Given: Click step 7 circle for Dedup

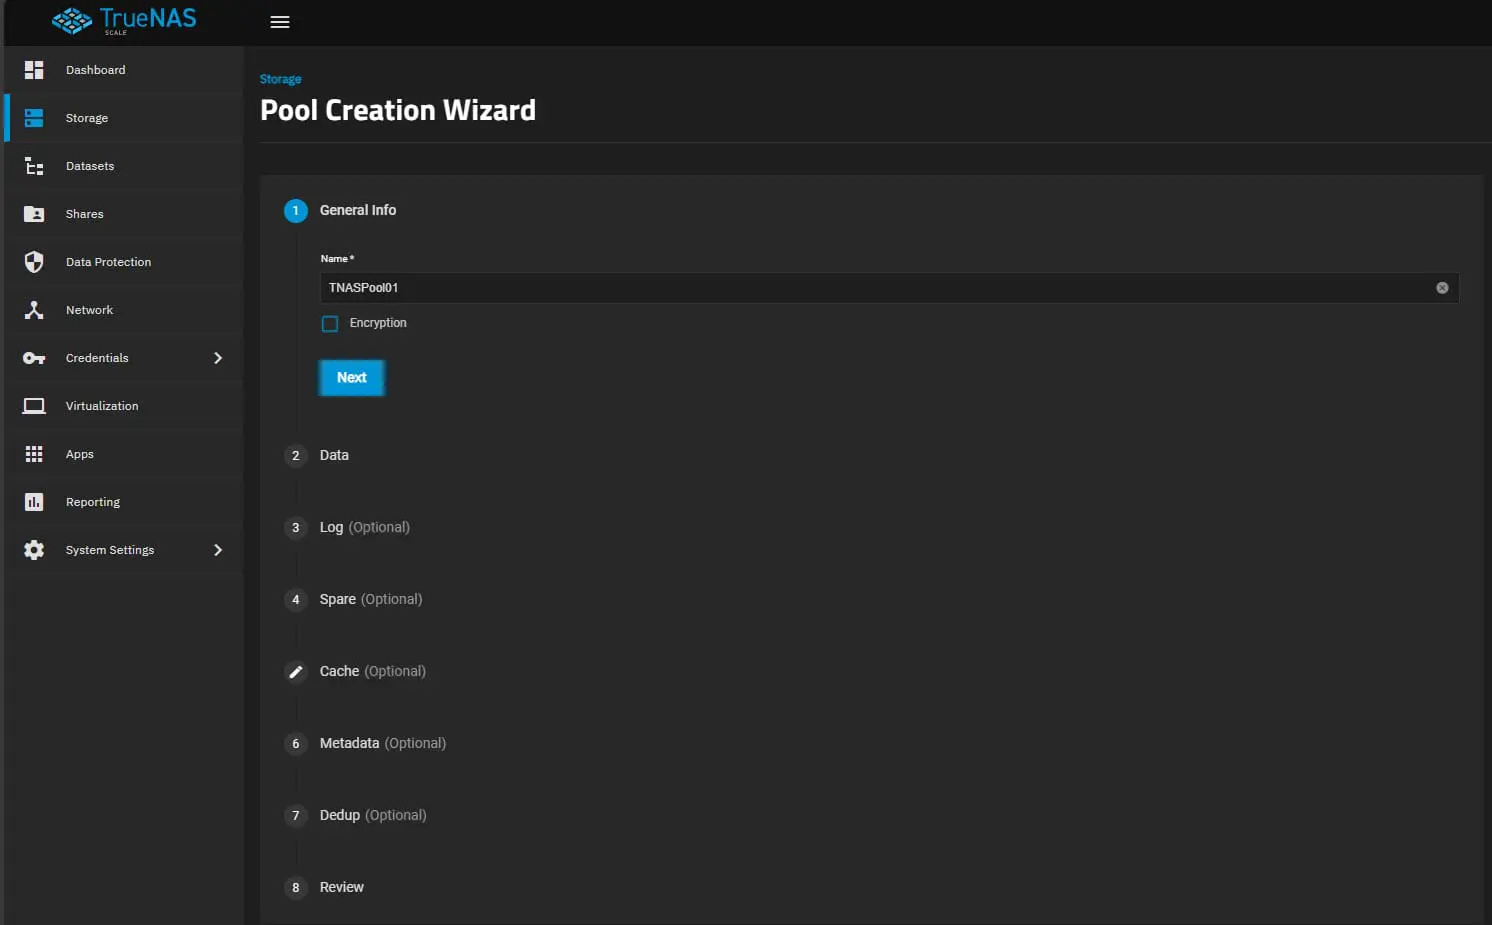Looking at the screenshot, I should point(296,816).
